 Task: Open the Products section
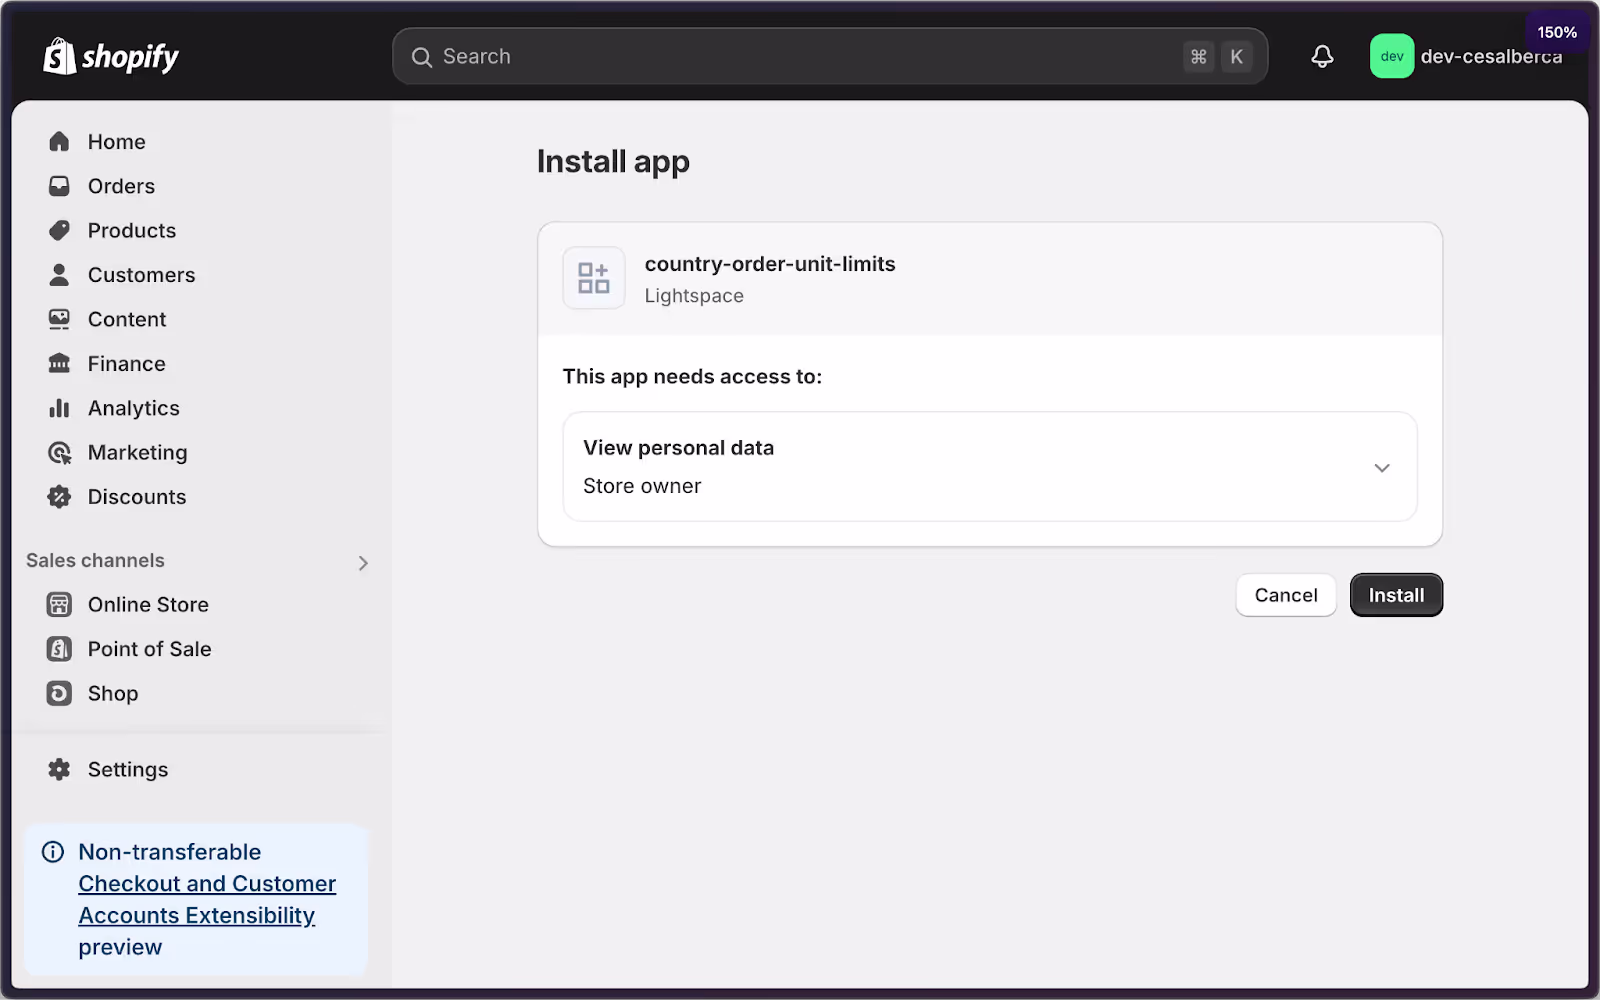click(x=132, y=231)
